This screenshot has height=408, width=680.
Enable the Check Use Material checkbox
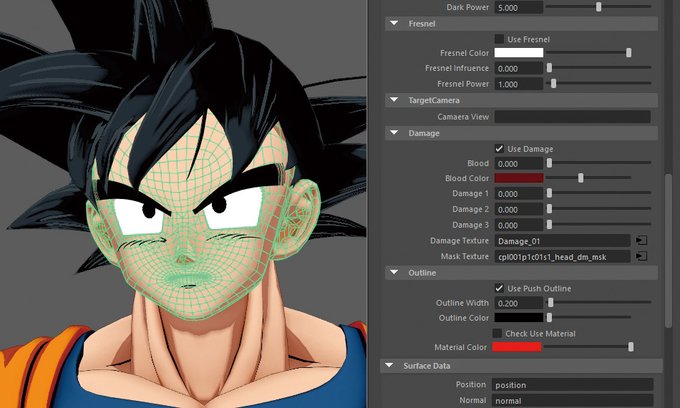click(x=497, y=333)
